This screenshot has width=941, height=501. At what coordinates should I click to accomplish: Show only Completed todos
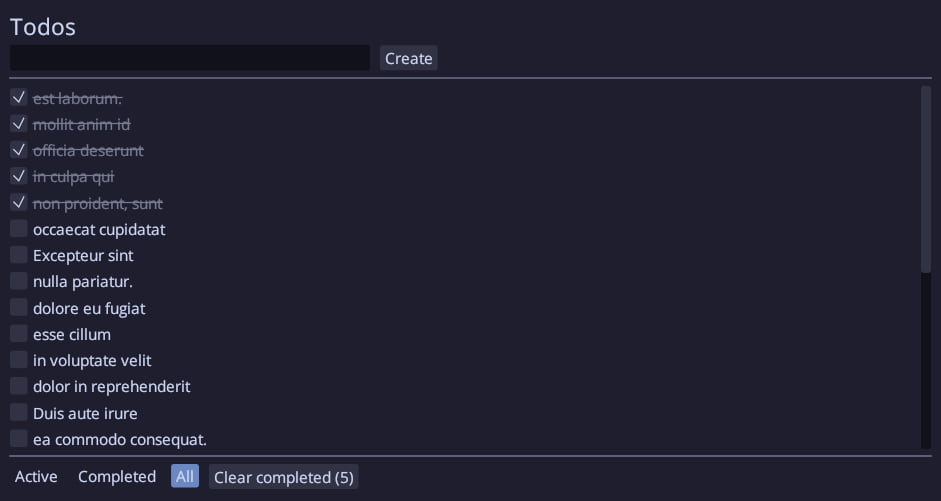click(x=117, y=476)
